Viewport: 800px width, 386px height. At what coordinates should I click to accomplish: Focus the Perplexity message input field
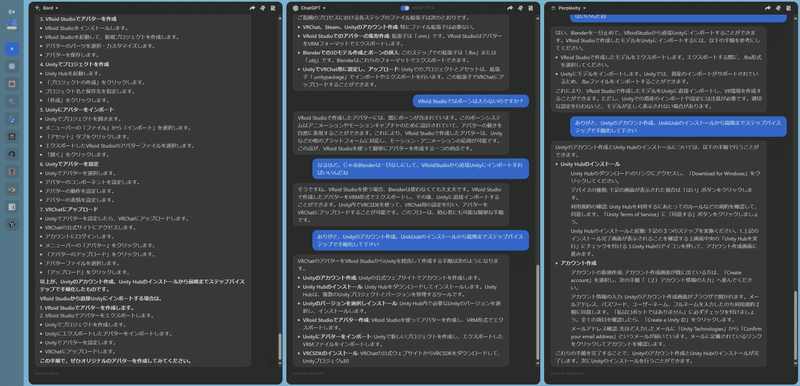[671, 374]
